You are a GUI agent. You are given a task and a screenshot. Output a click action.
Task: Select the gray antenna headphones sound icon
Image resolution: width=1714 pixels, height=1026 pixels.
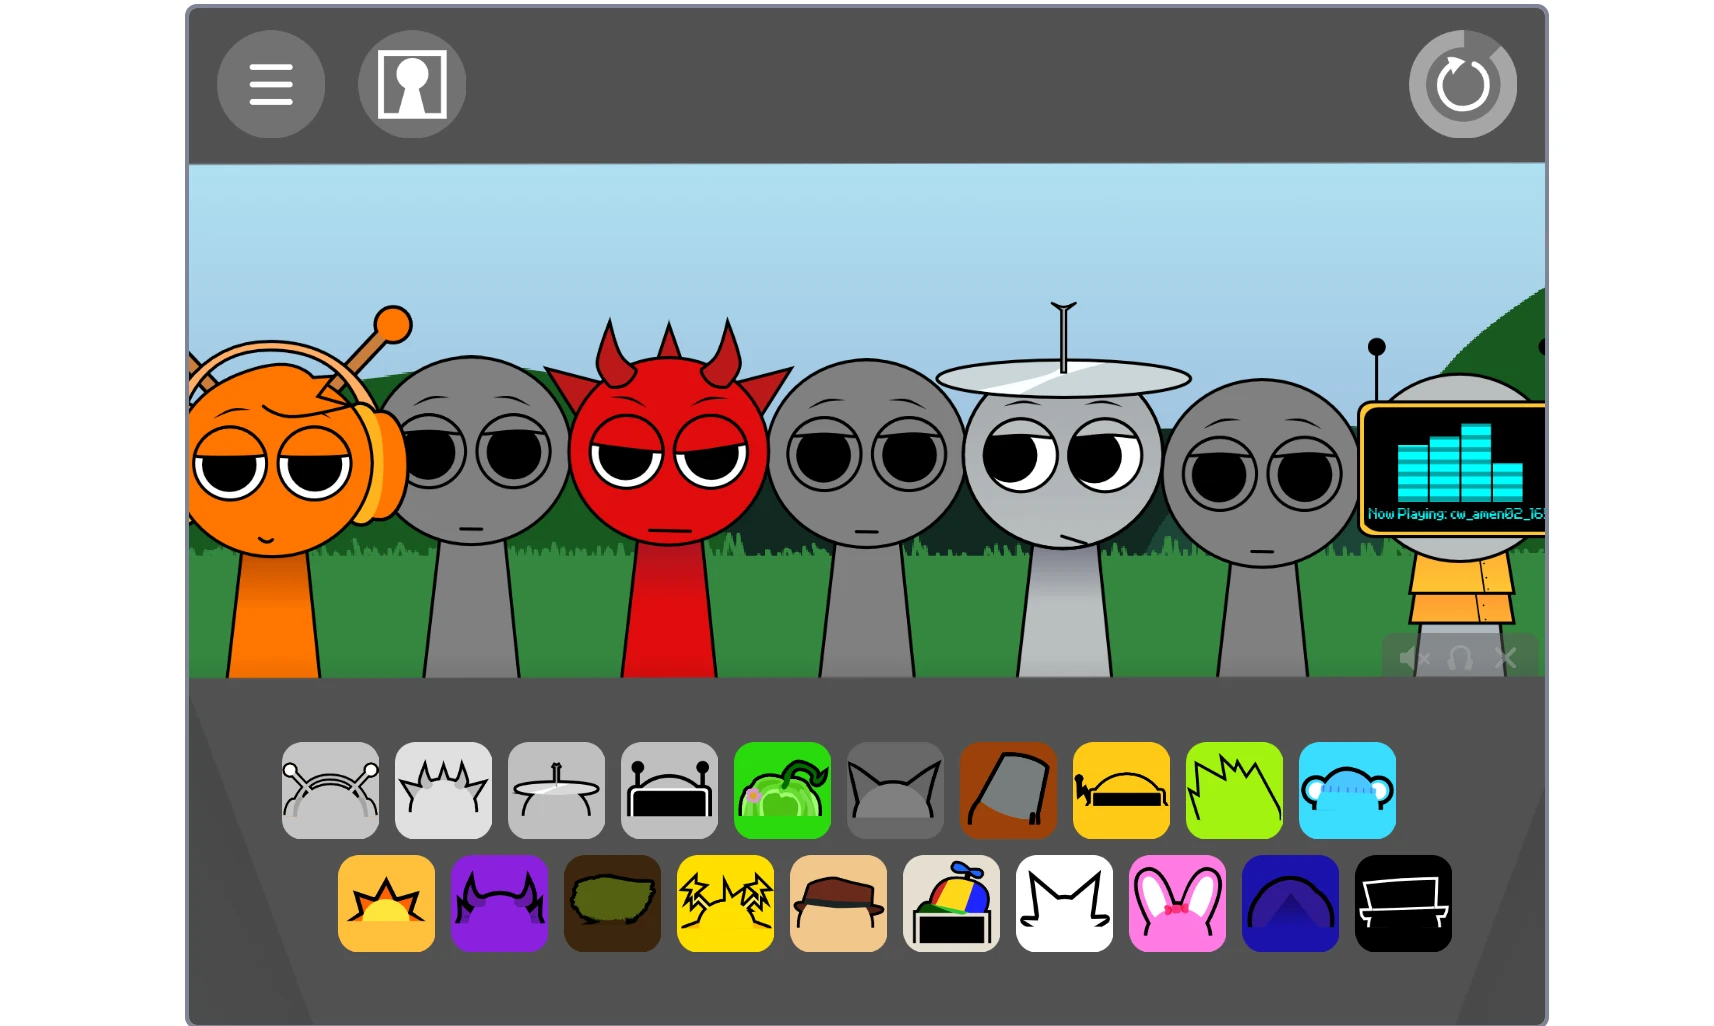tap(330, 790)
